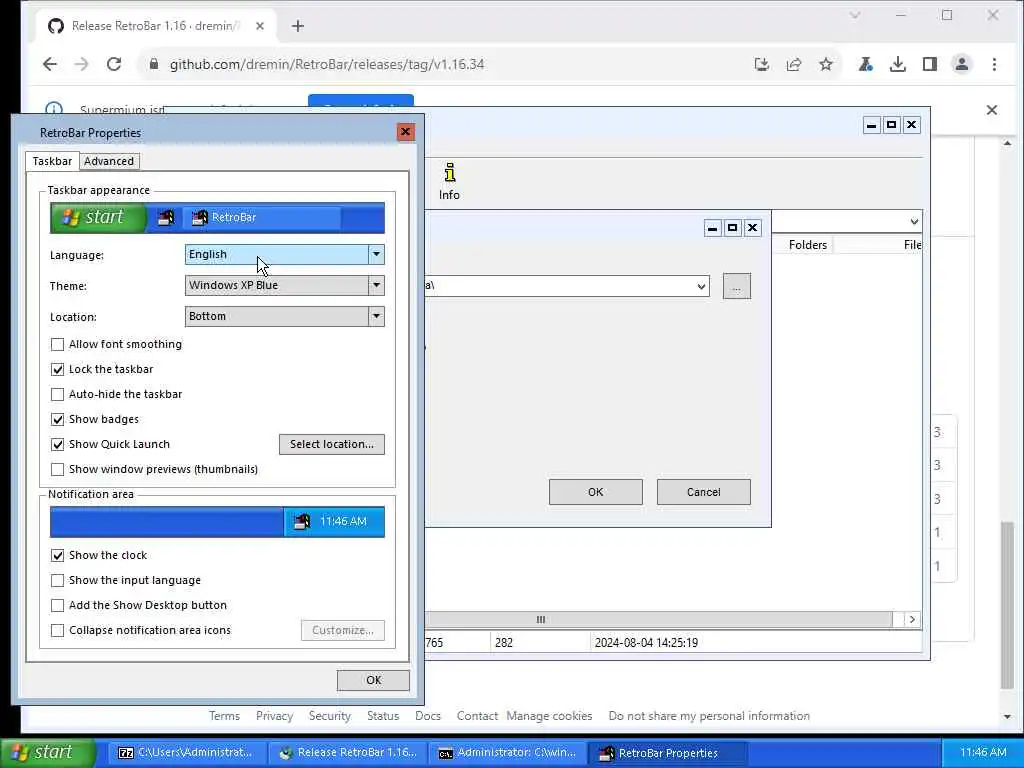Screen dimensions: 1024x768
Task: Click the Quick Launch icon in taskbar preview
Action: tap(166, 217)
